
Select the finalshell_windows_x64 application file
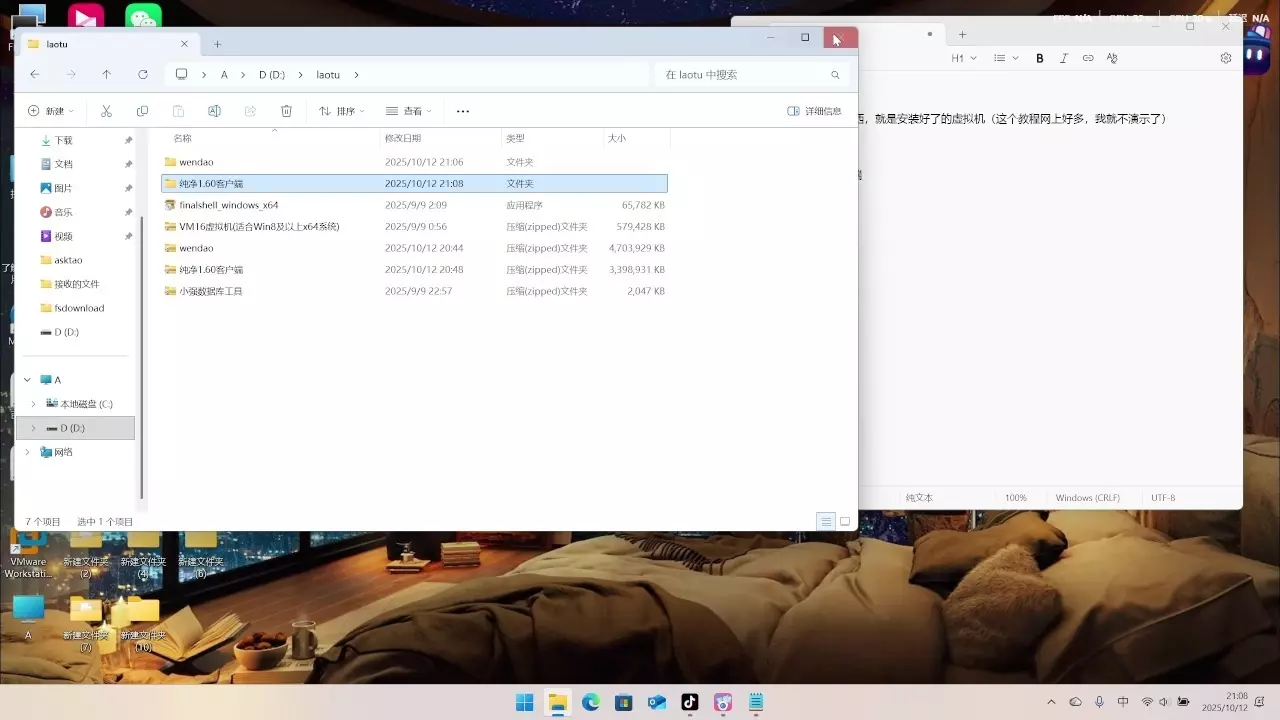point(414,205)
